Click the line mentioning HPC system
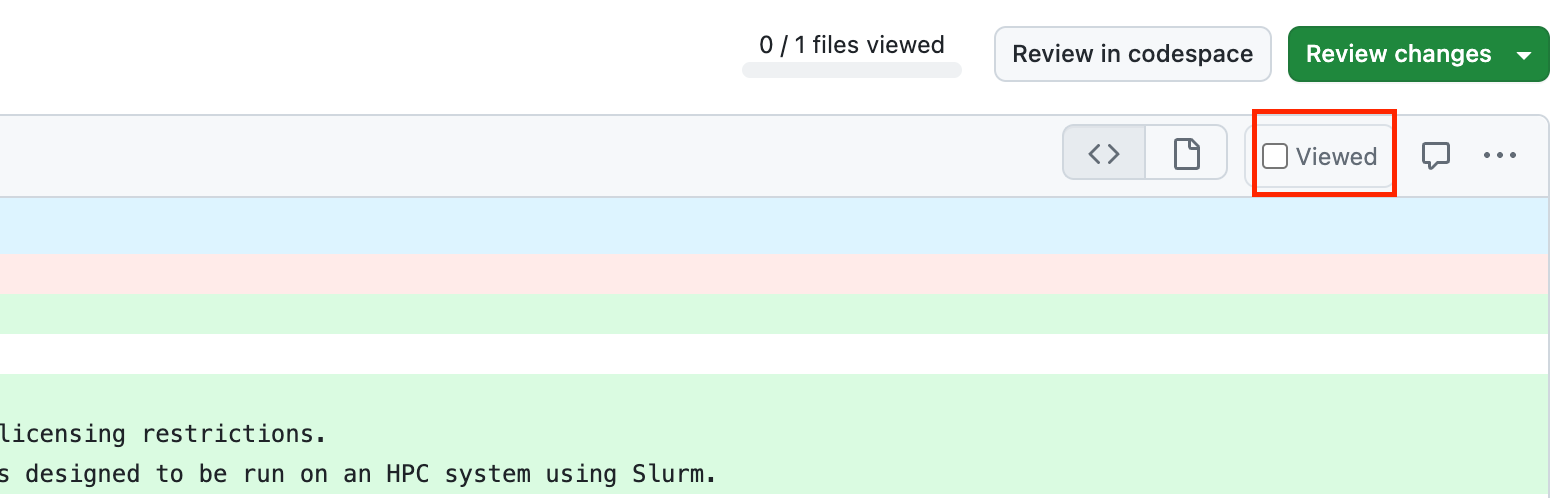The image size is (1568, 498). 400,474
